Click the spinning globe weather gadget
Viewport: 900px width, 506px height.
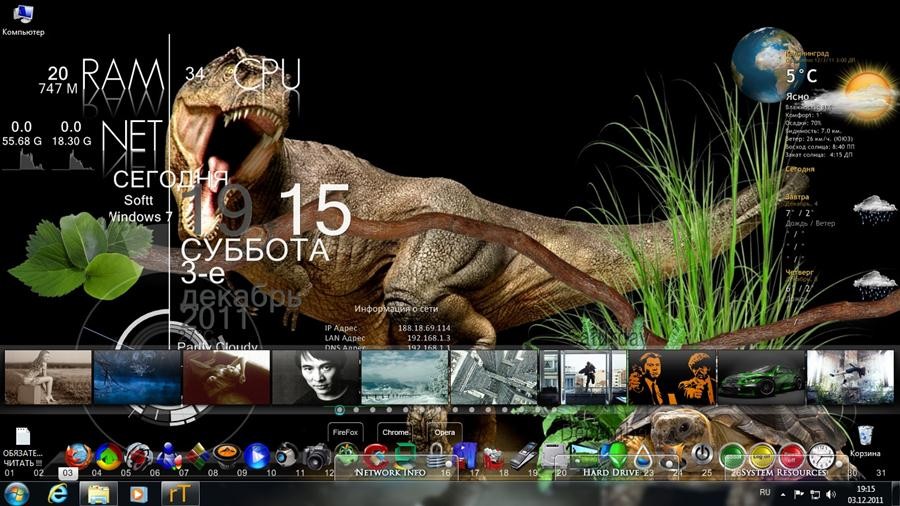(768, 65)
